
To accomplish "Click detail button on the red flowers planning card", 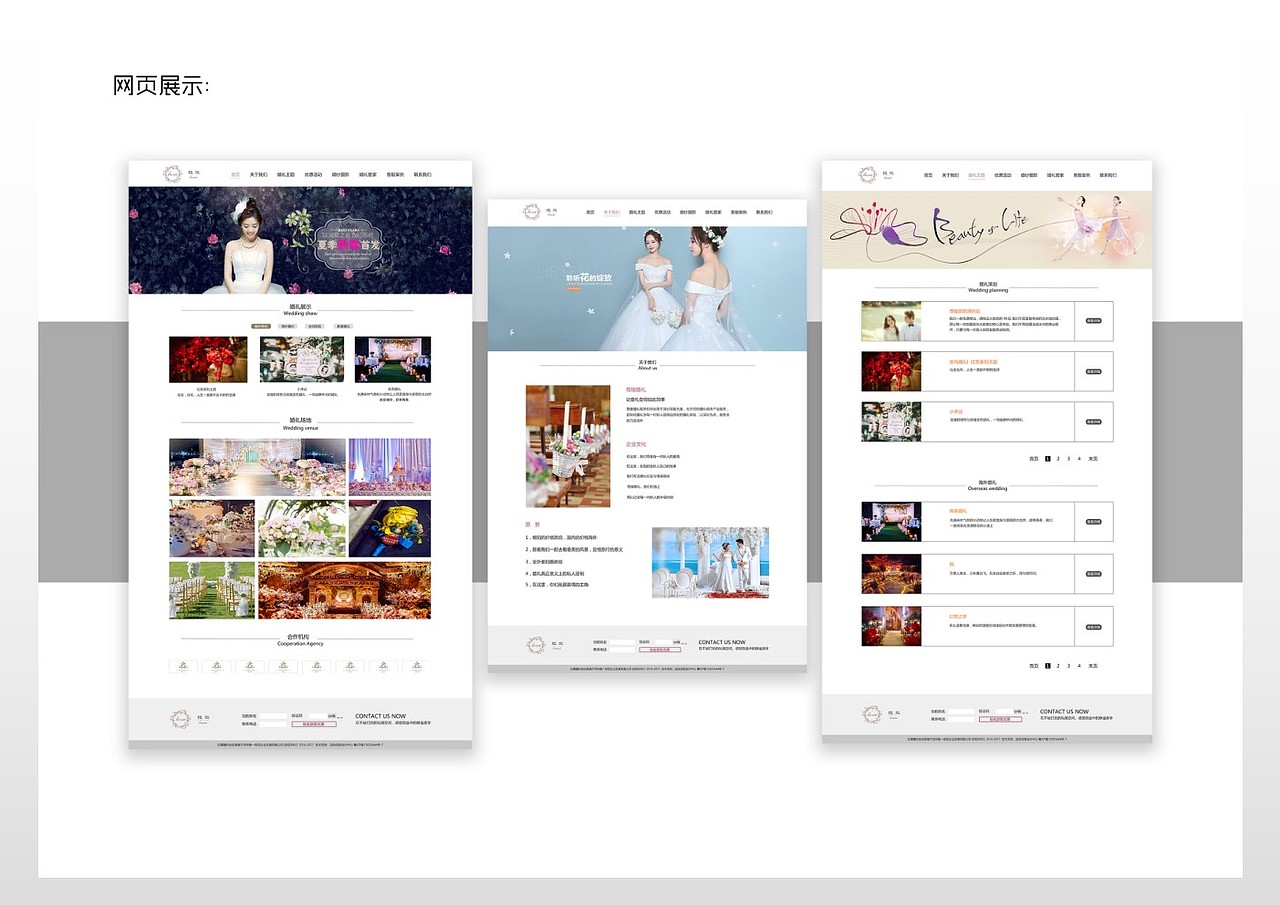I will coord(1094,371).
